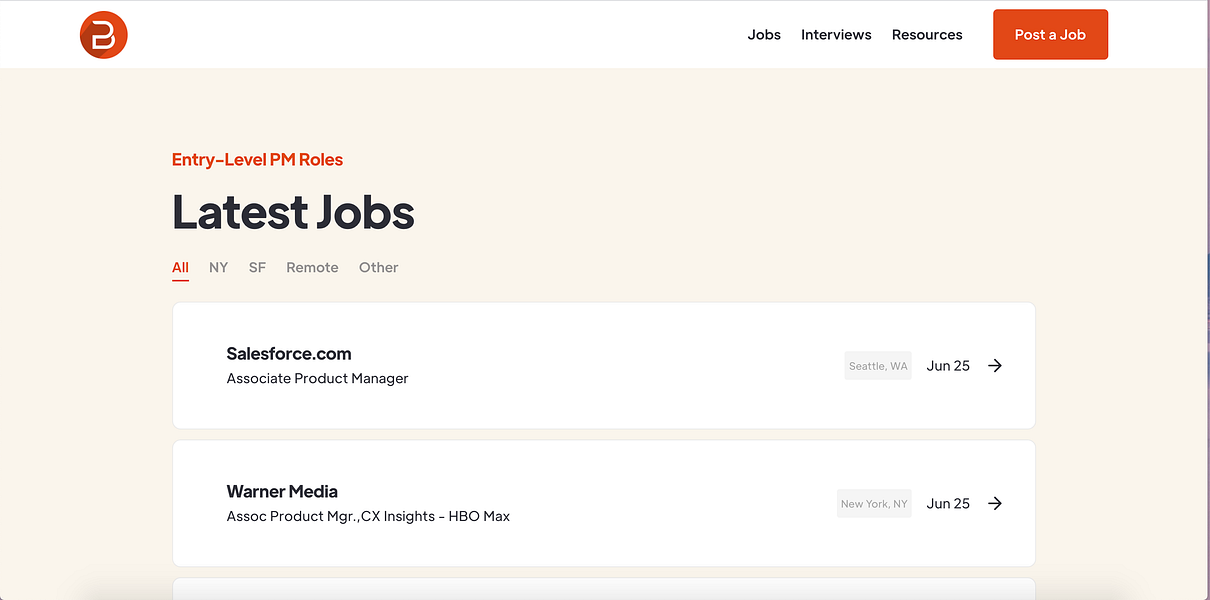Viewport: 1210px width, 600px height.
Task: Open the arrow on the Warner Media row
Action: click(x=995, y=504)
